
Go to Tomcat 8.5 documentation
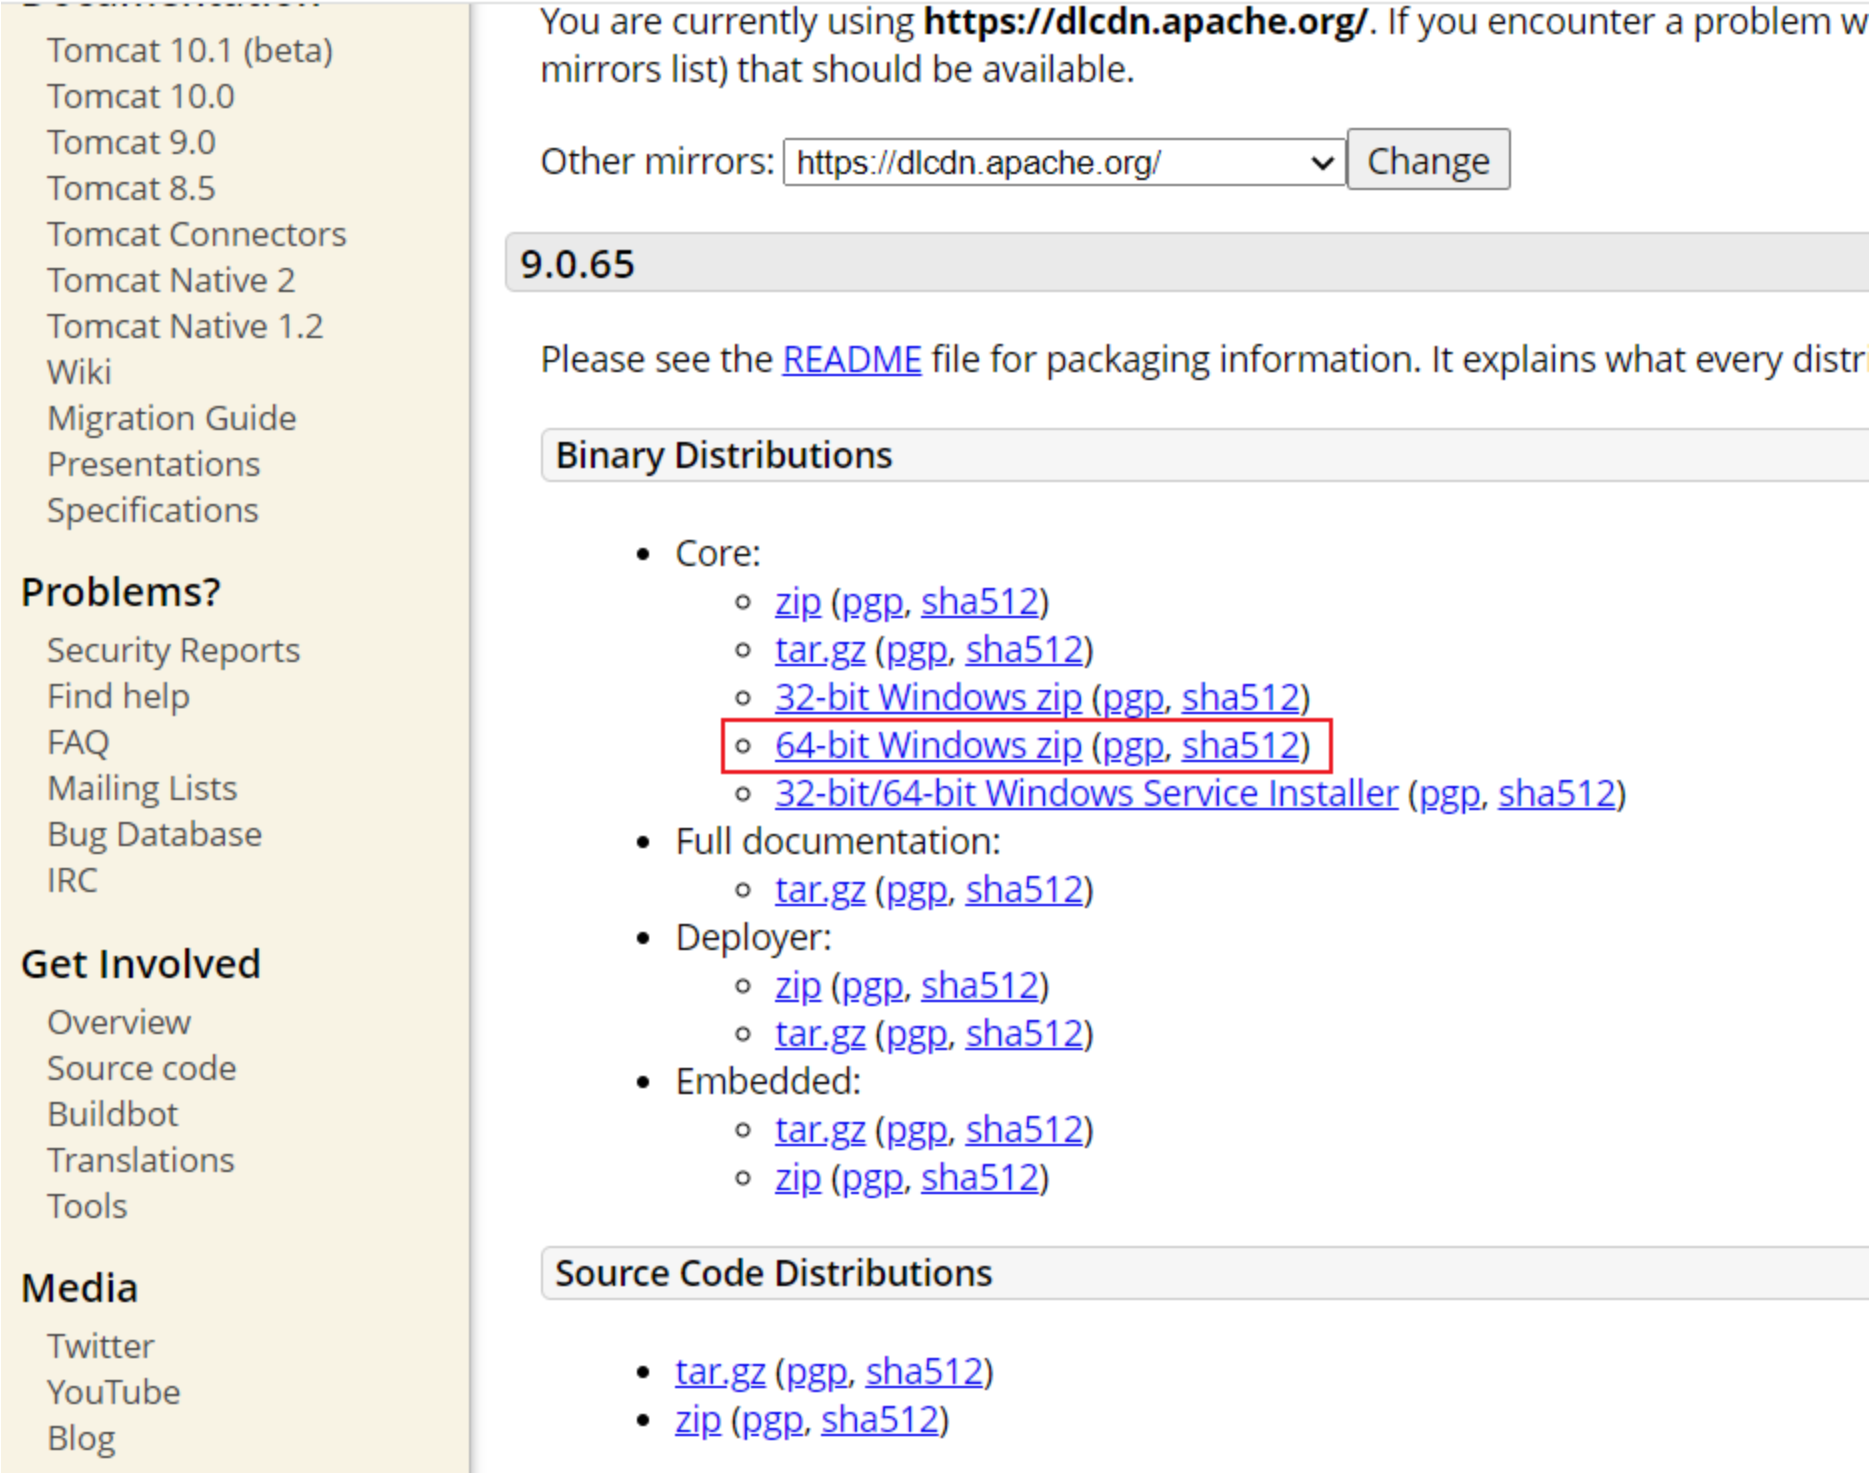131,188
